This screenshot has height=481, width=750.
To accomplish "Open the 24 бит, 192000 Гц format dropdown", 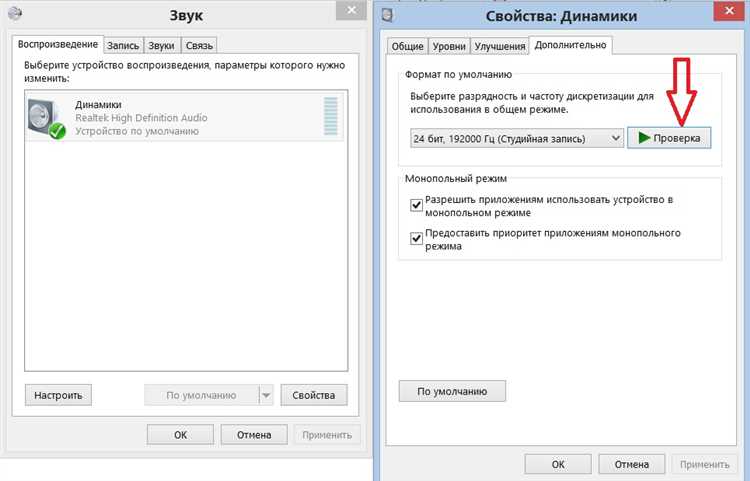I will coord(517,139).
